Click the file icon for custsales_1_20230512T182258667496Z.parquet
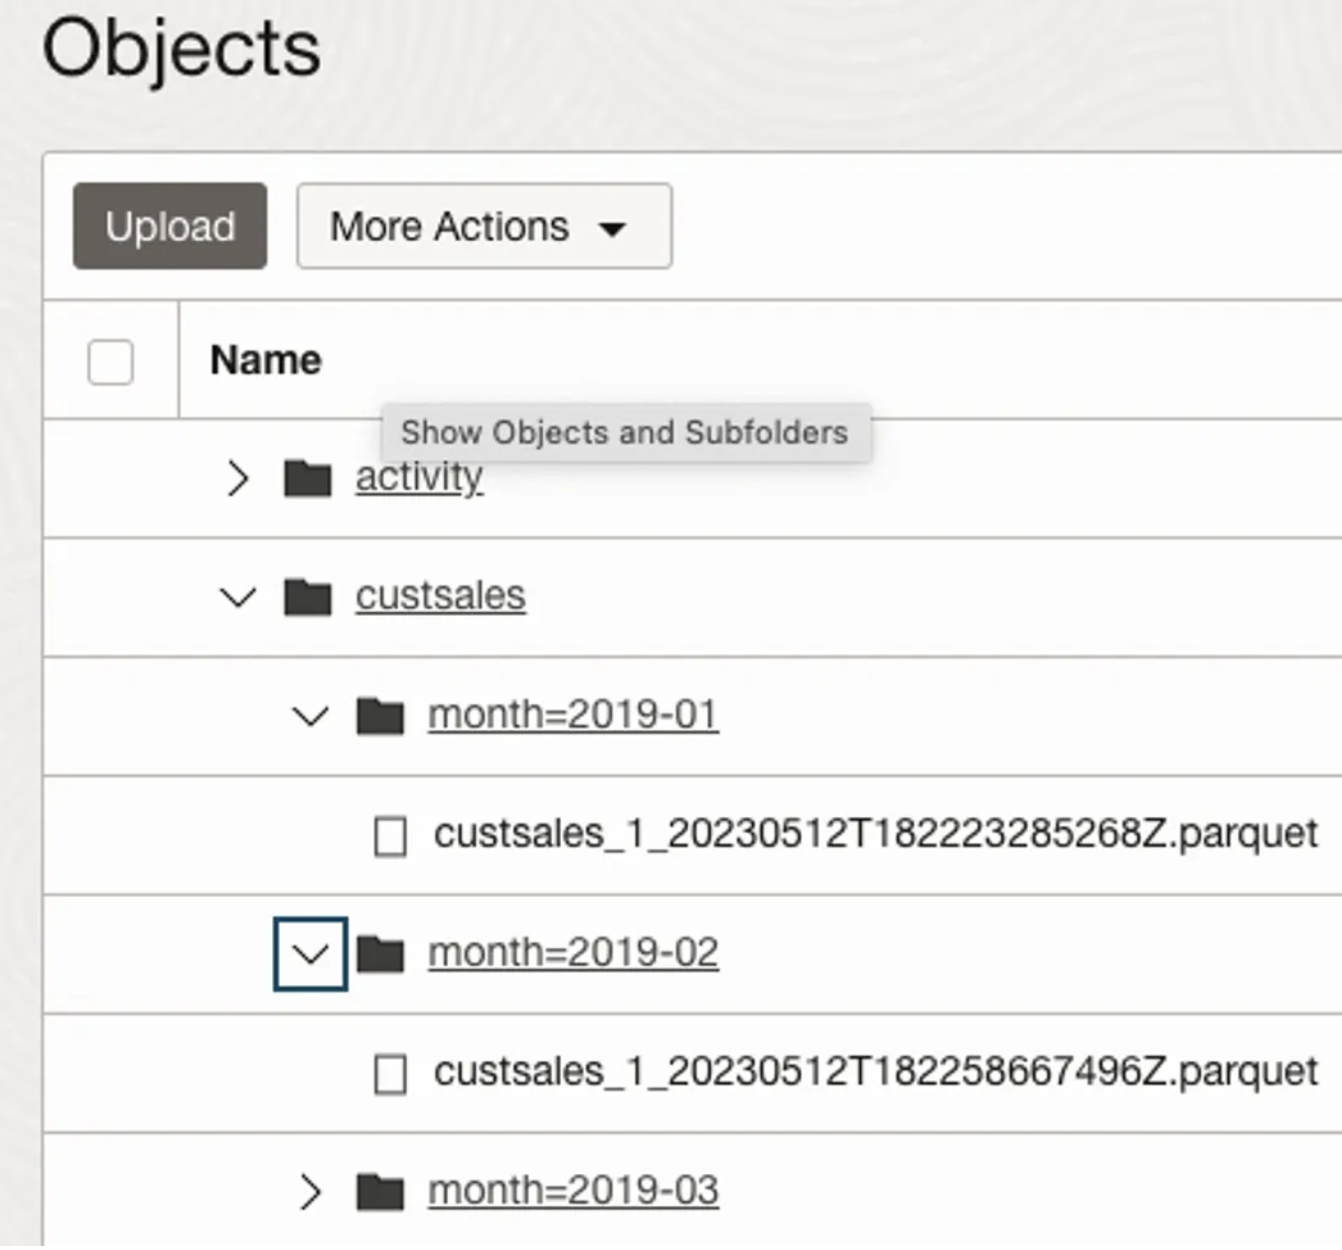 click(391, 1071)
